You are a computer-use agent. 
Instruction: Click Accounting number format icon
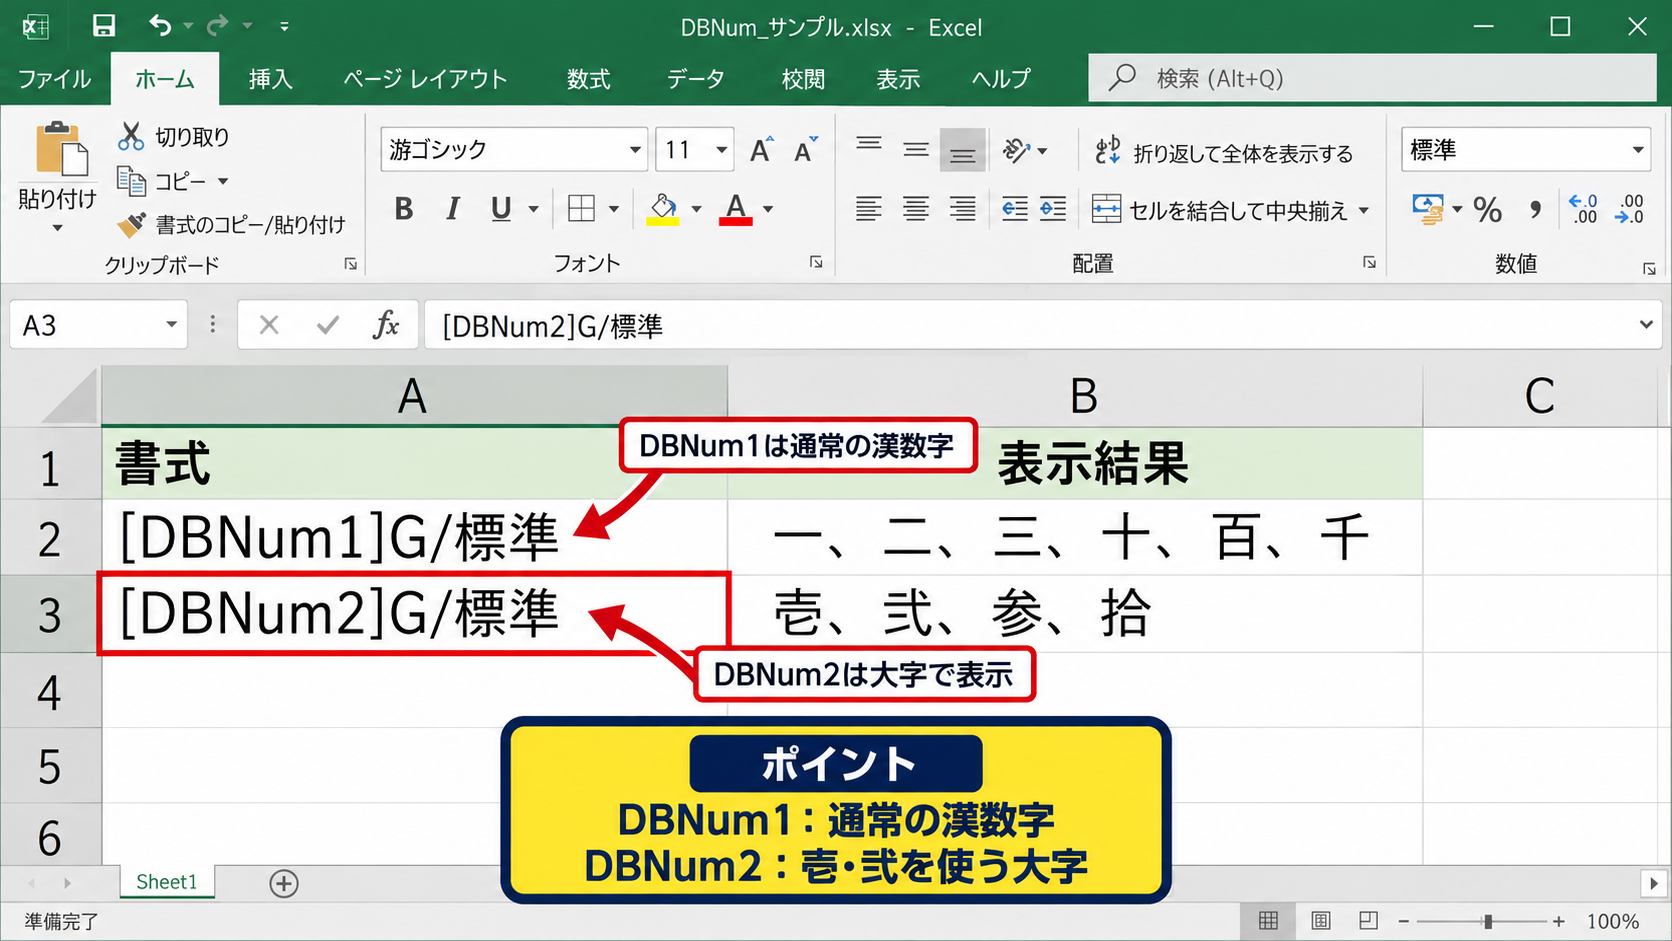click(1428, 209)
